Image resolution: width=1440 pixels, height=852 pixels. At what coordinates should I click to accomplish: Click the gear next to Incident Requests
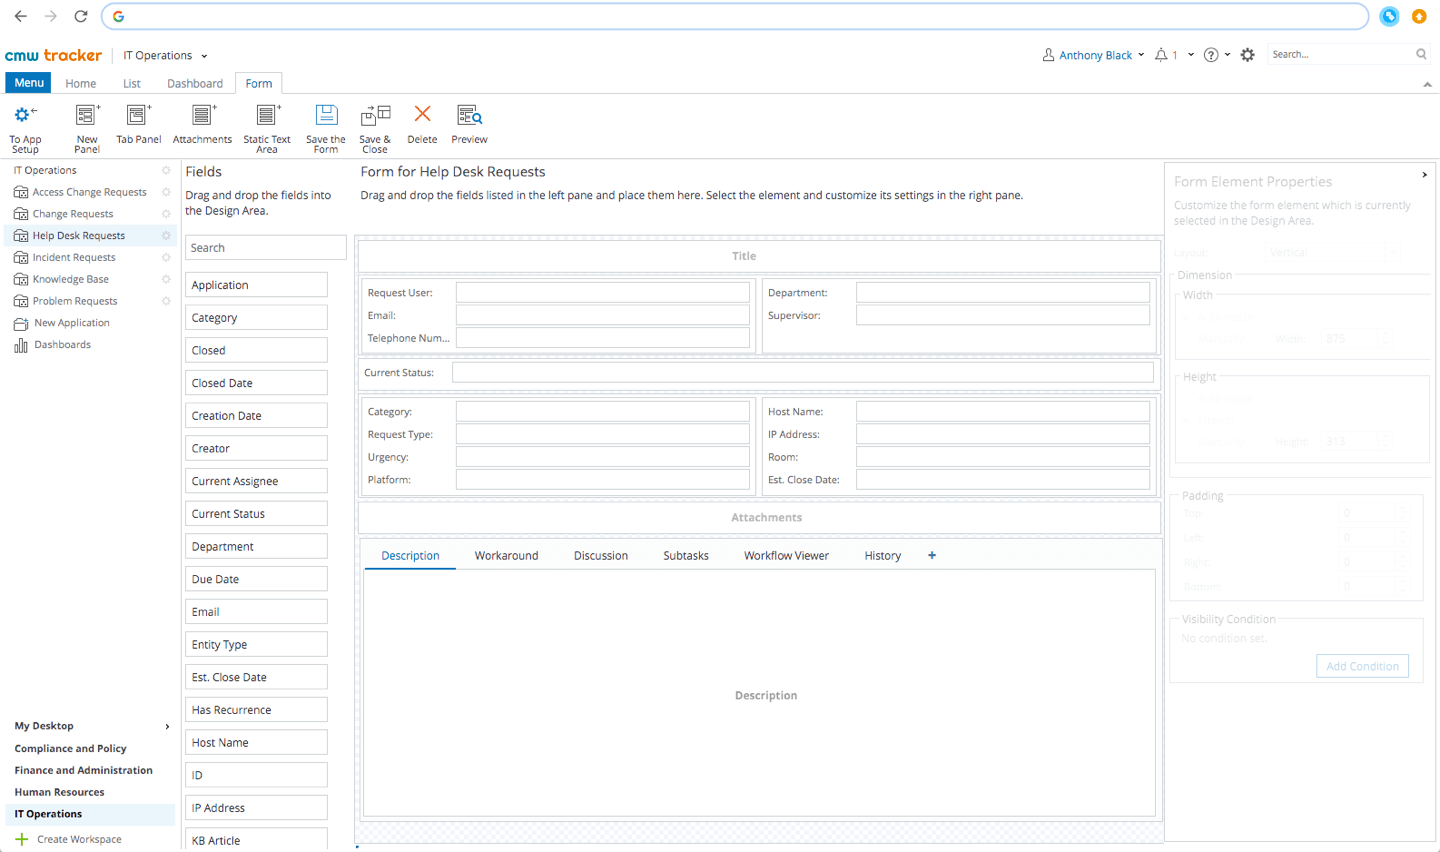click(x=166, y=258)
